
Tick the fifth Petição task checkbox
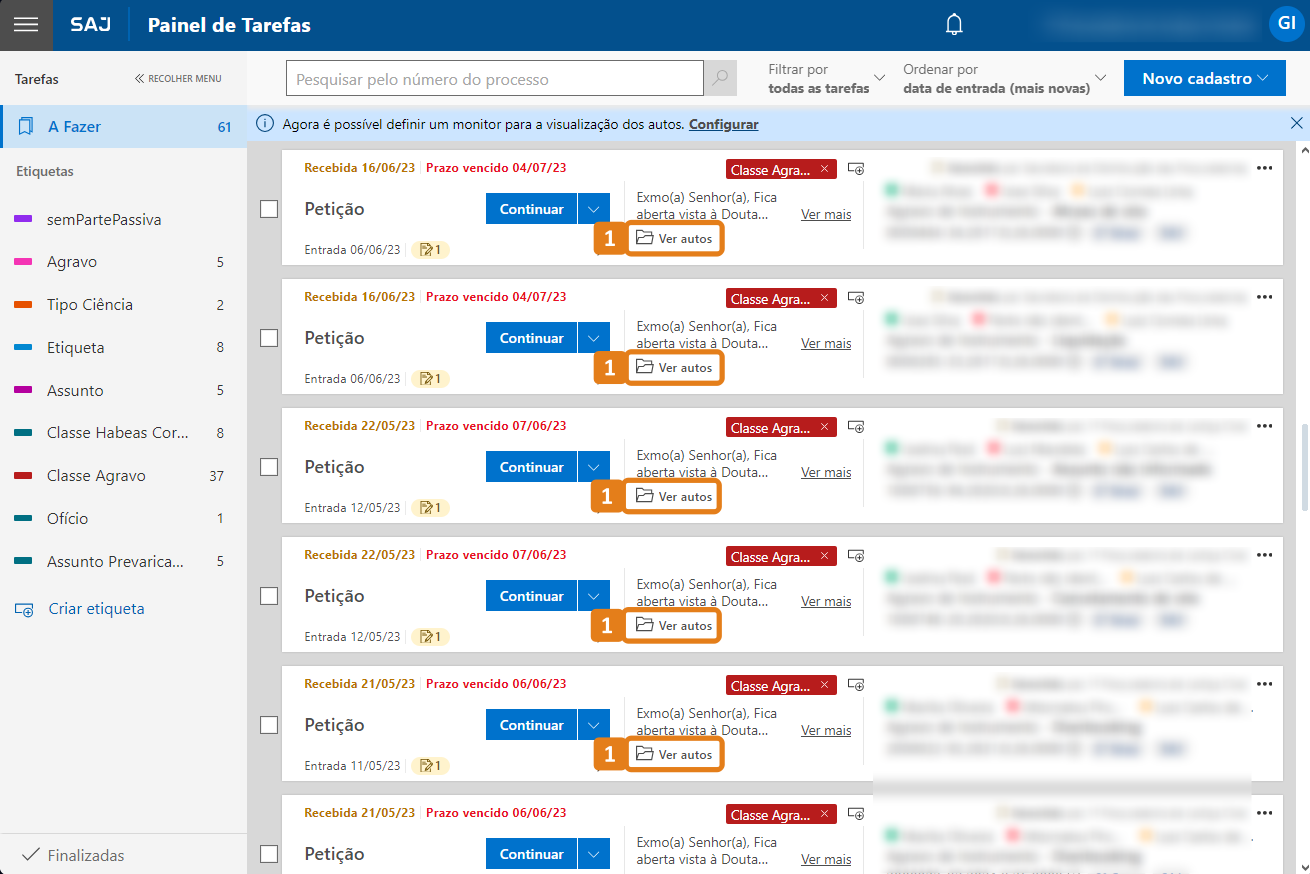click(x=269, y=725)
